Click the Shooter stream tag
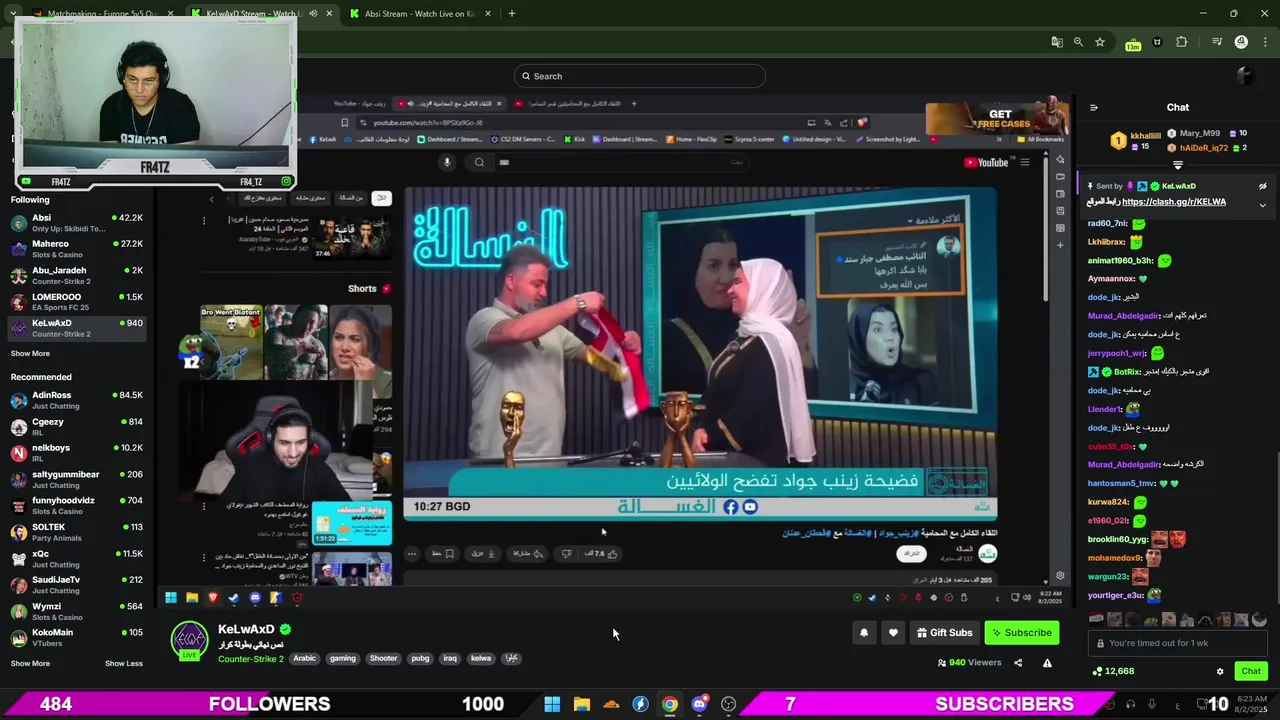Image resolution: width=1280 pixels, height=720 pixels. pos(383,658)
